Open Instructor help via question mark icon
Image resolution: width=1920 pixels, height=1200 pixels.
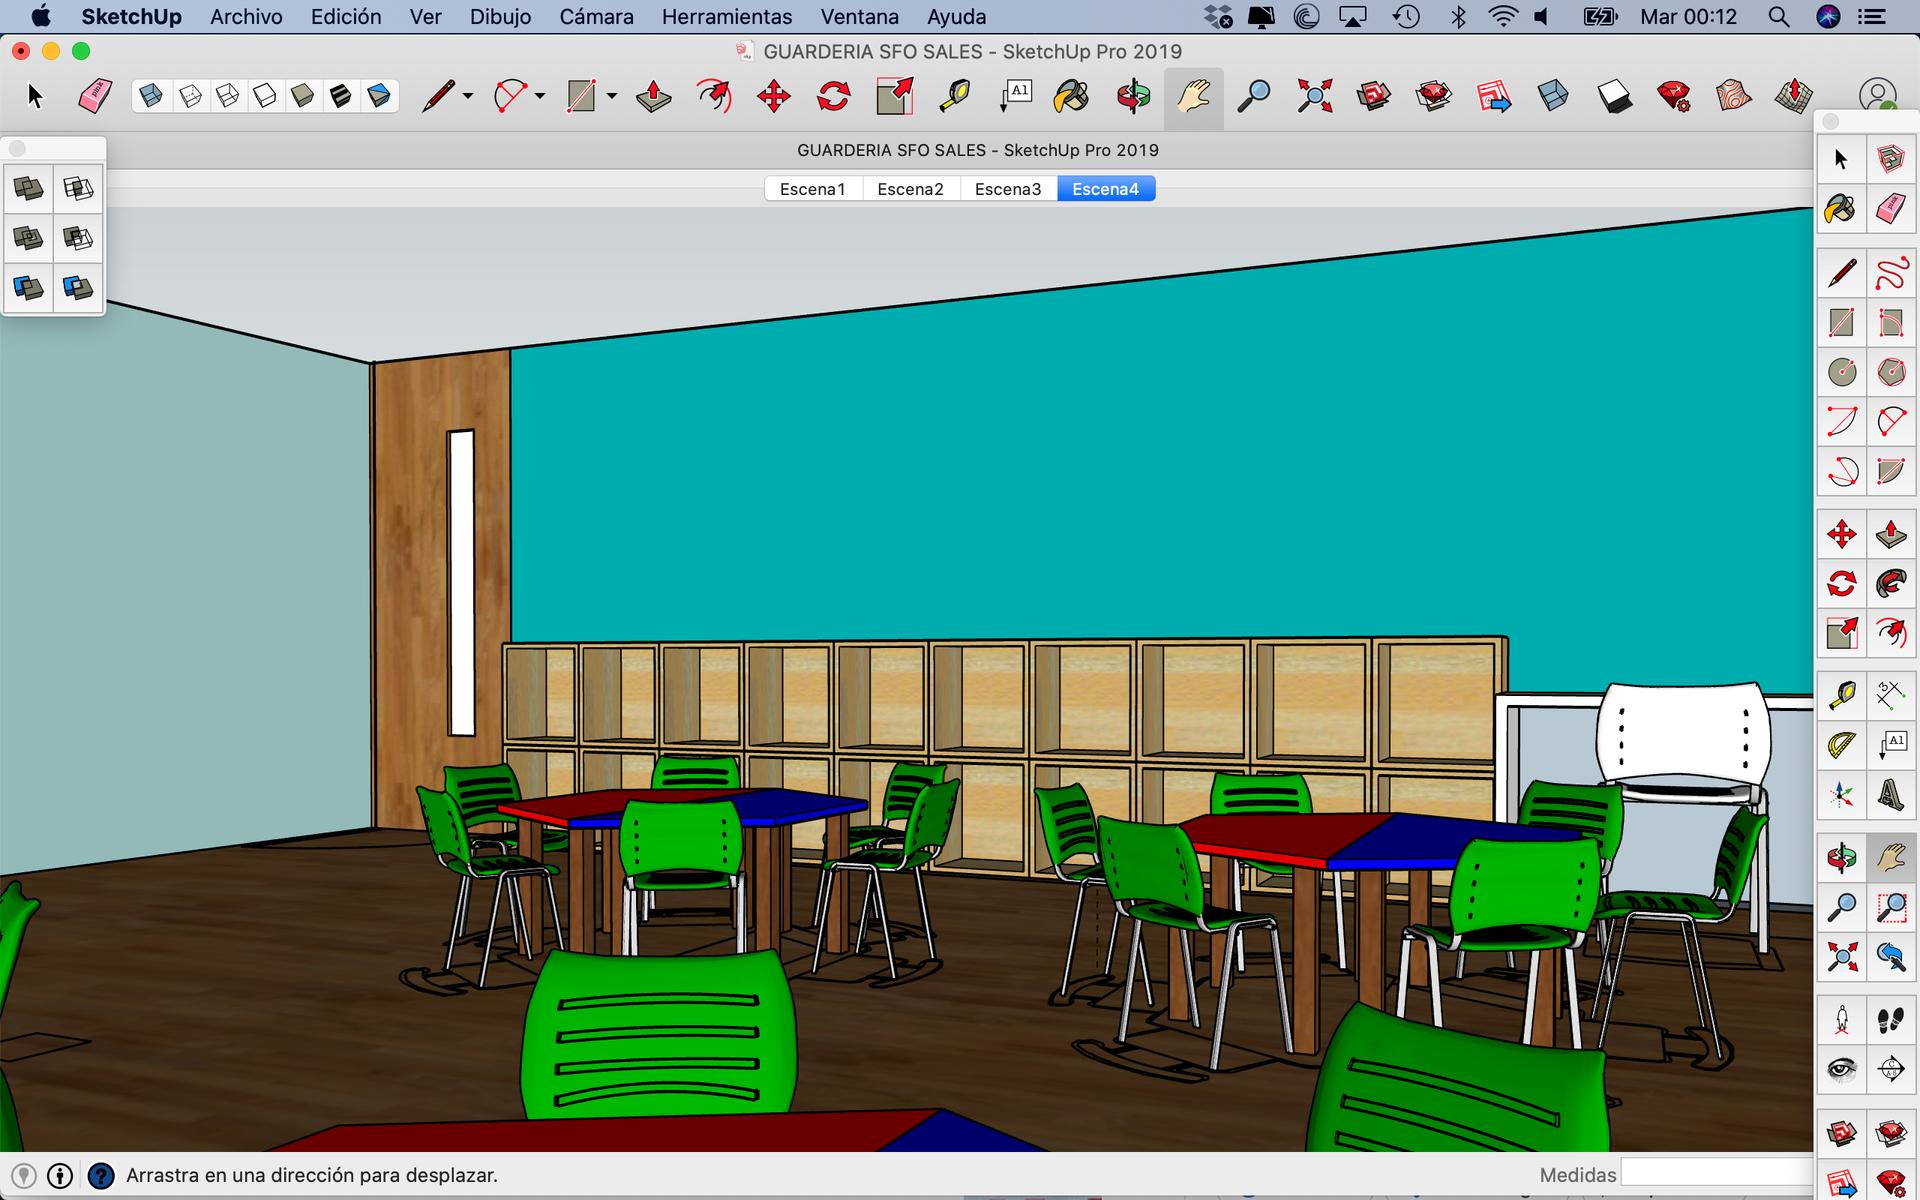(101, 1176)
